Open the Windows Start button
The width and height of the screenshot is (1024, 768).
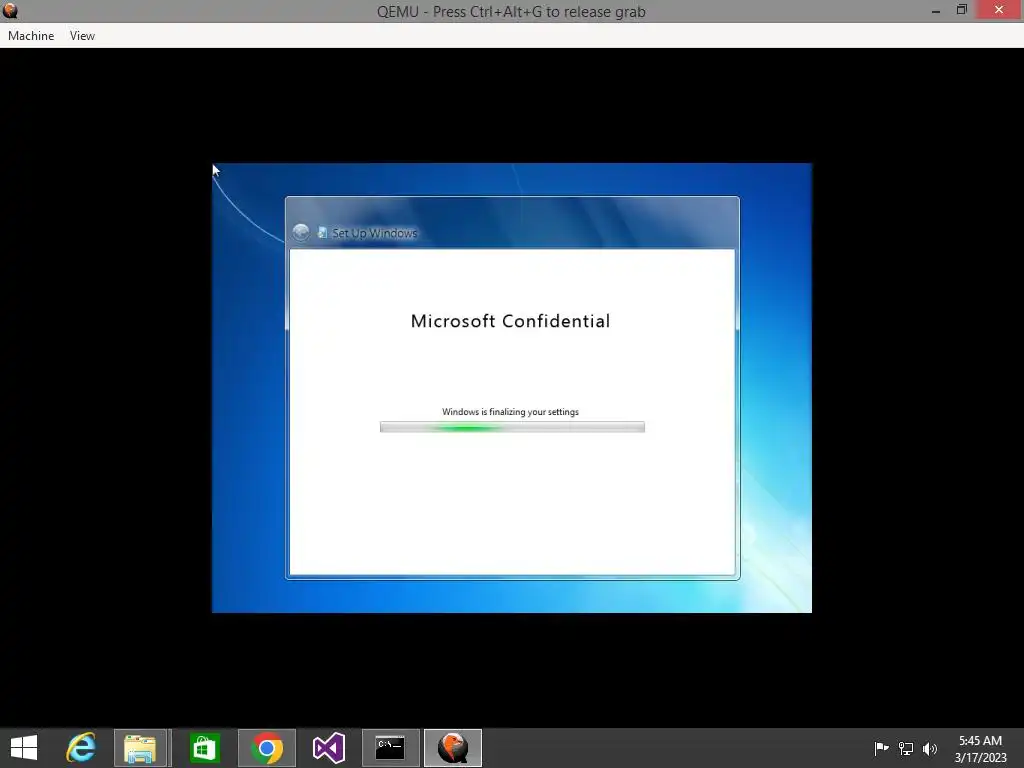coord(24,748)
